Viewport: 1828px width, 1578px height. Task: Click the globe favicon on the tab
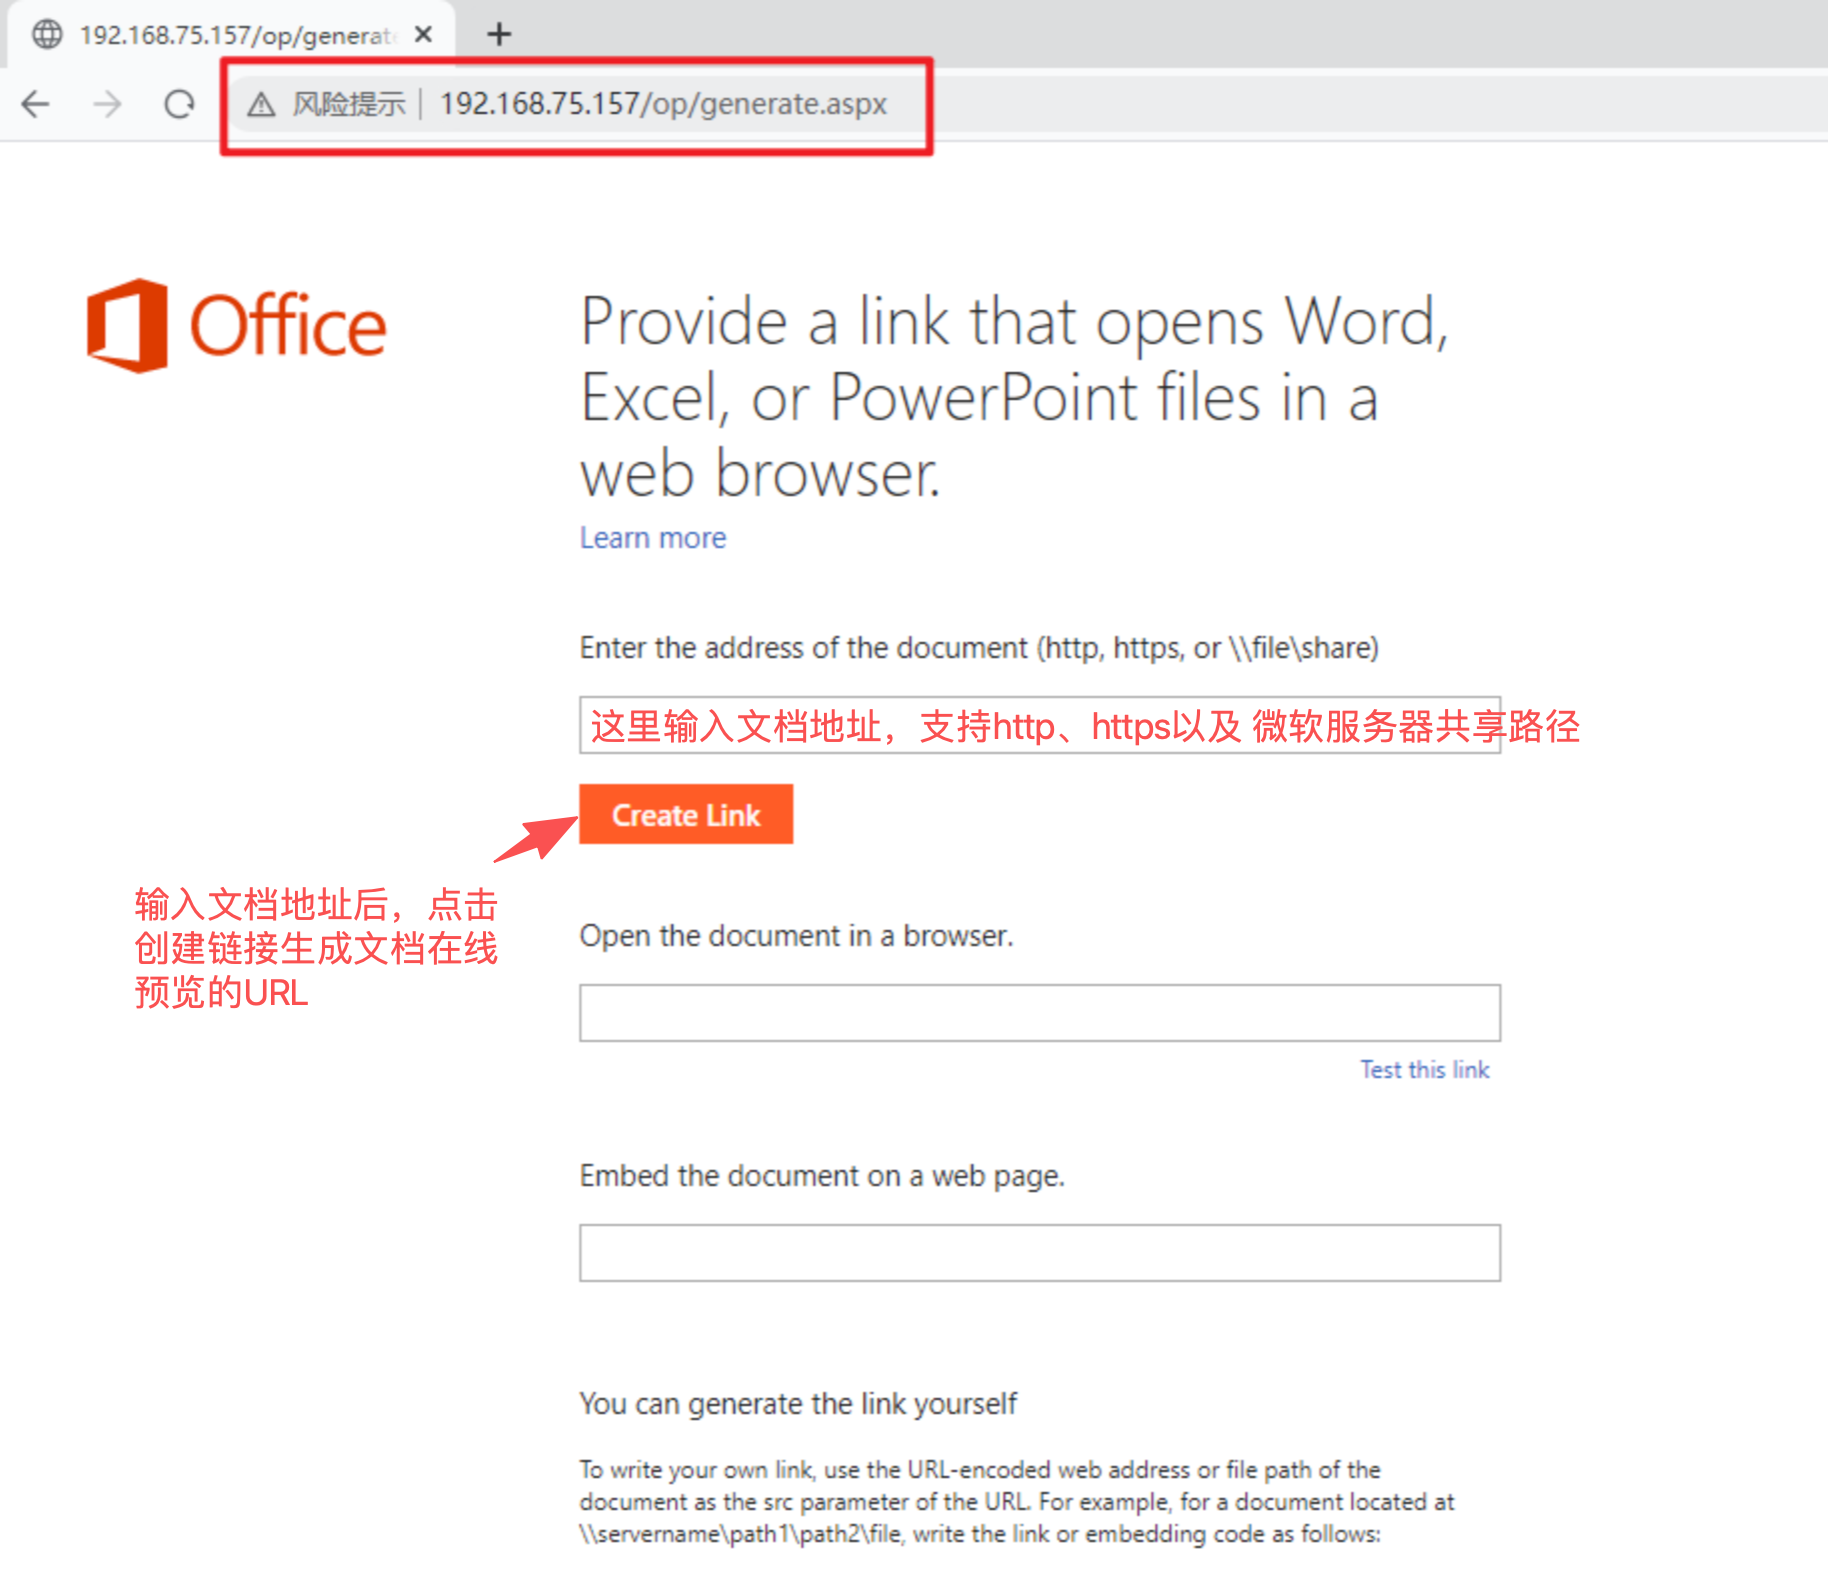[x=47, y=35]
